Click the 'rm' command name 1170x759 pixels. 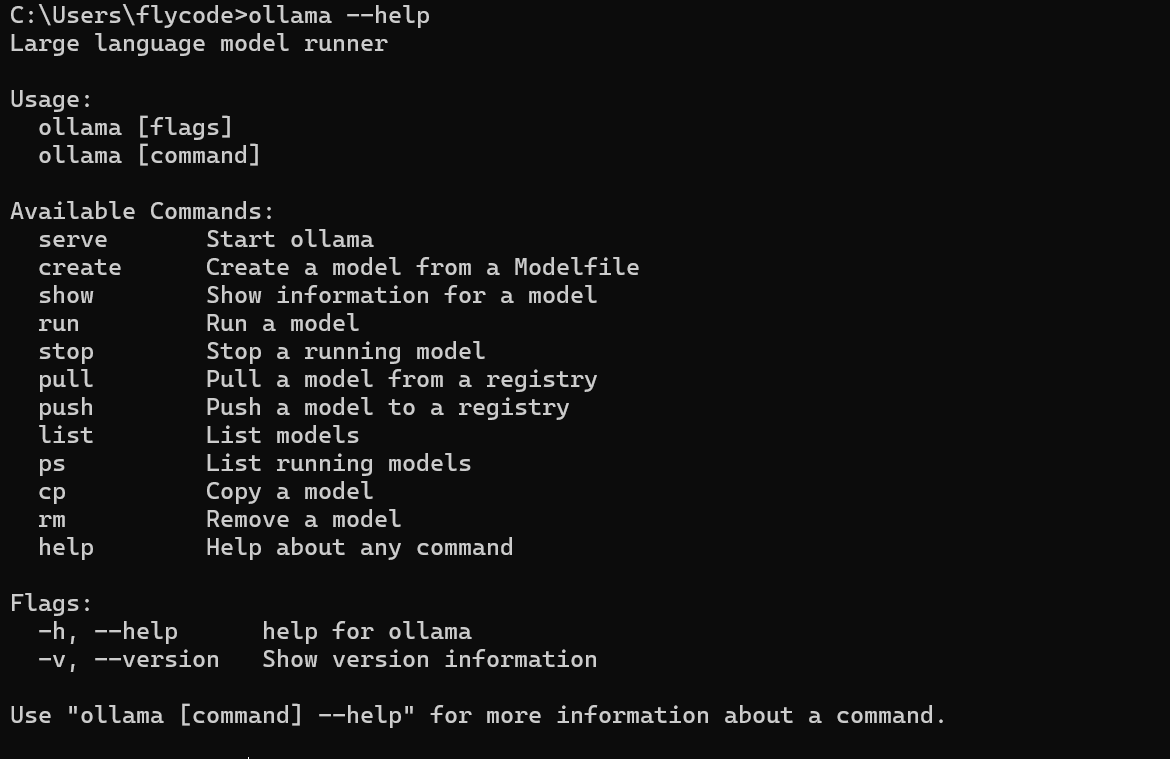click(52, 520)
